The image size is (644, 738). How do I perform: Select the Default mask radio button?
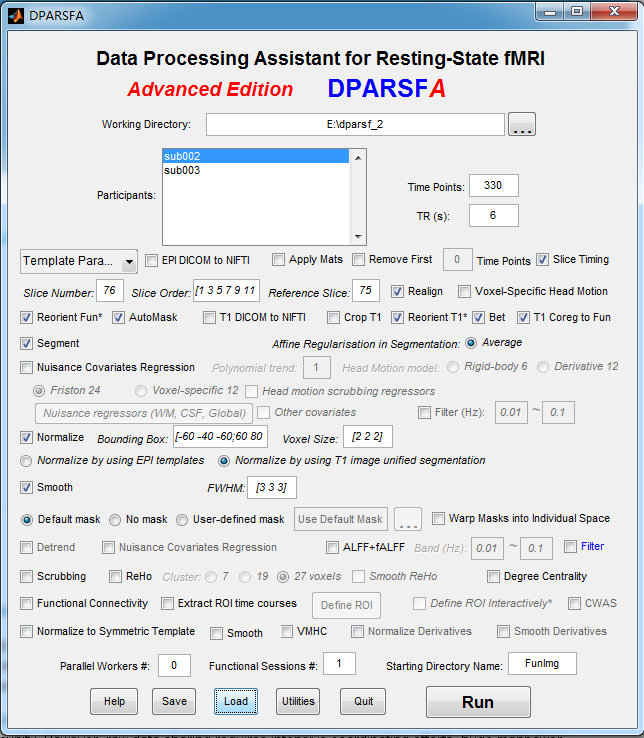pyautogui.click(x=27, y=520)
